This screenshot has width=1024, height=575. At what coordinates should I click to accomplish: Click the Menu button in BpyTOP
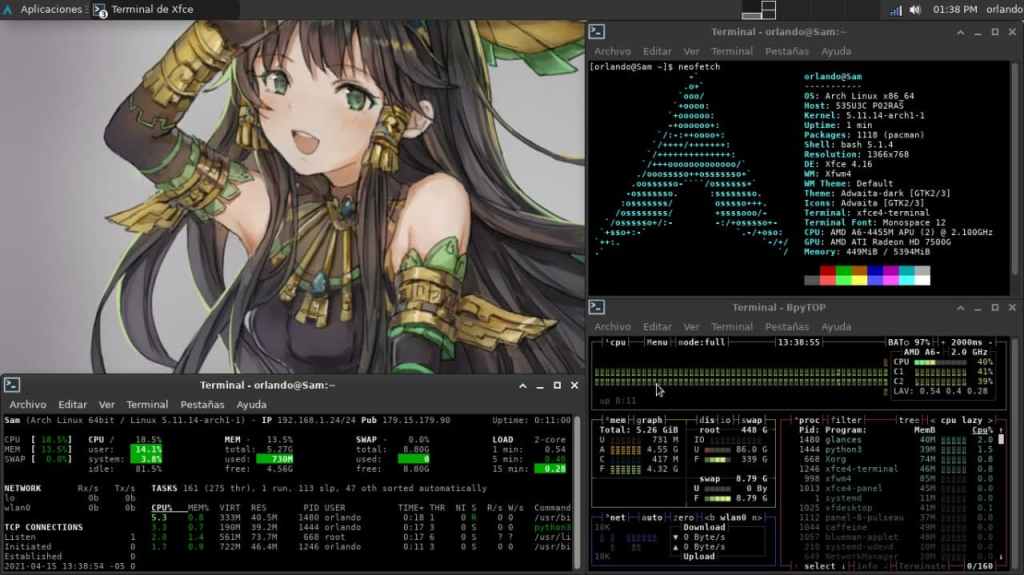pyautogui.click(x=657, y=342)
